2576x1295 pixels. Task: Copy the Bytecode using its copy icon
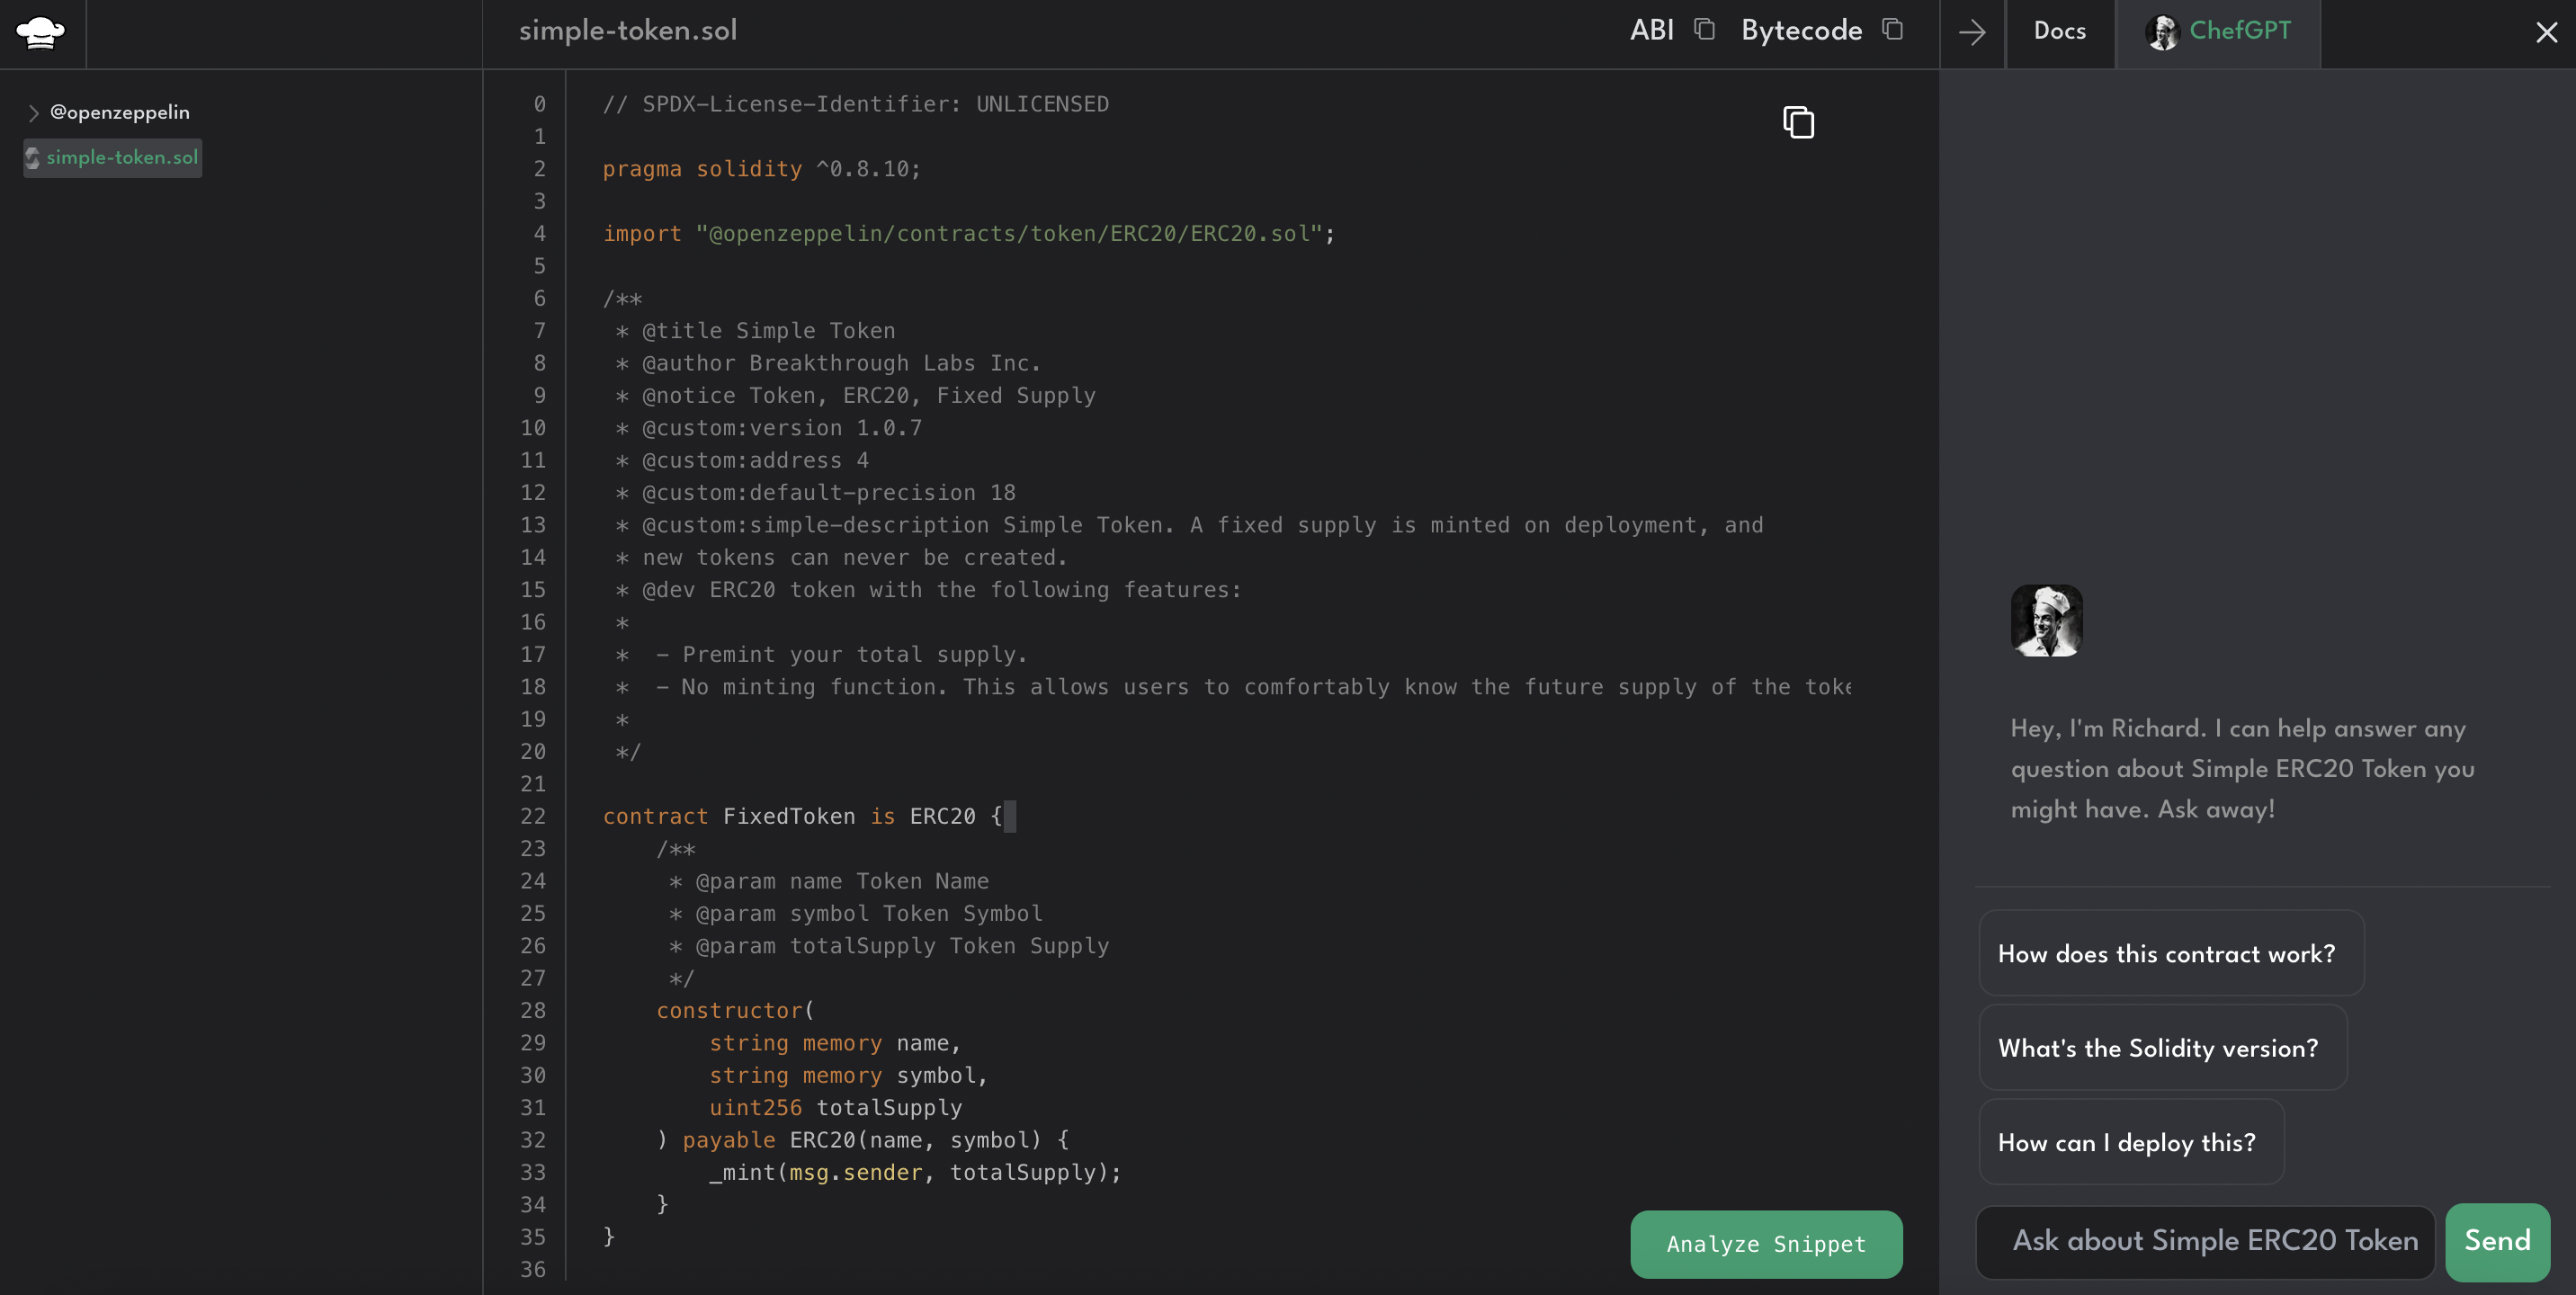pyautogui.click(x=1893, y=31)
